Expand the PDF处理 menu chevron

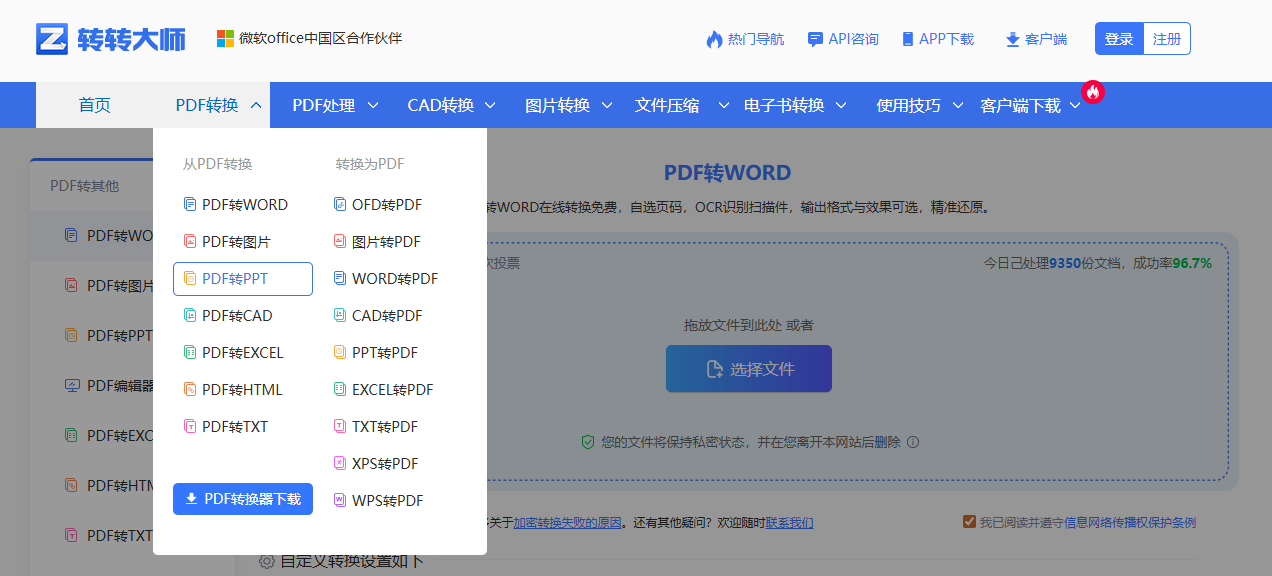click(373, 105)
